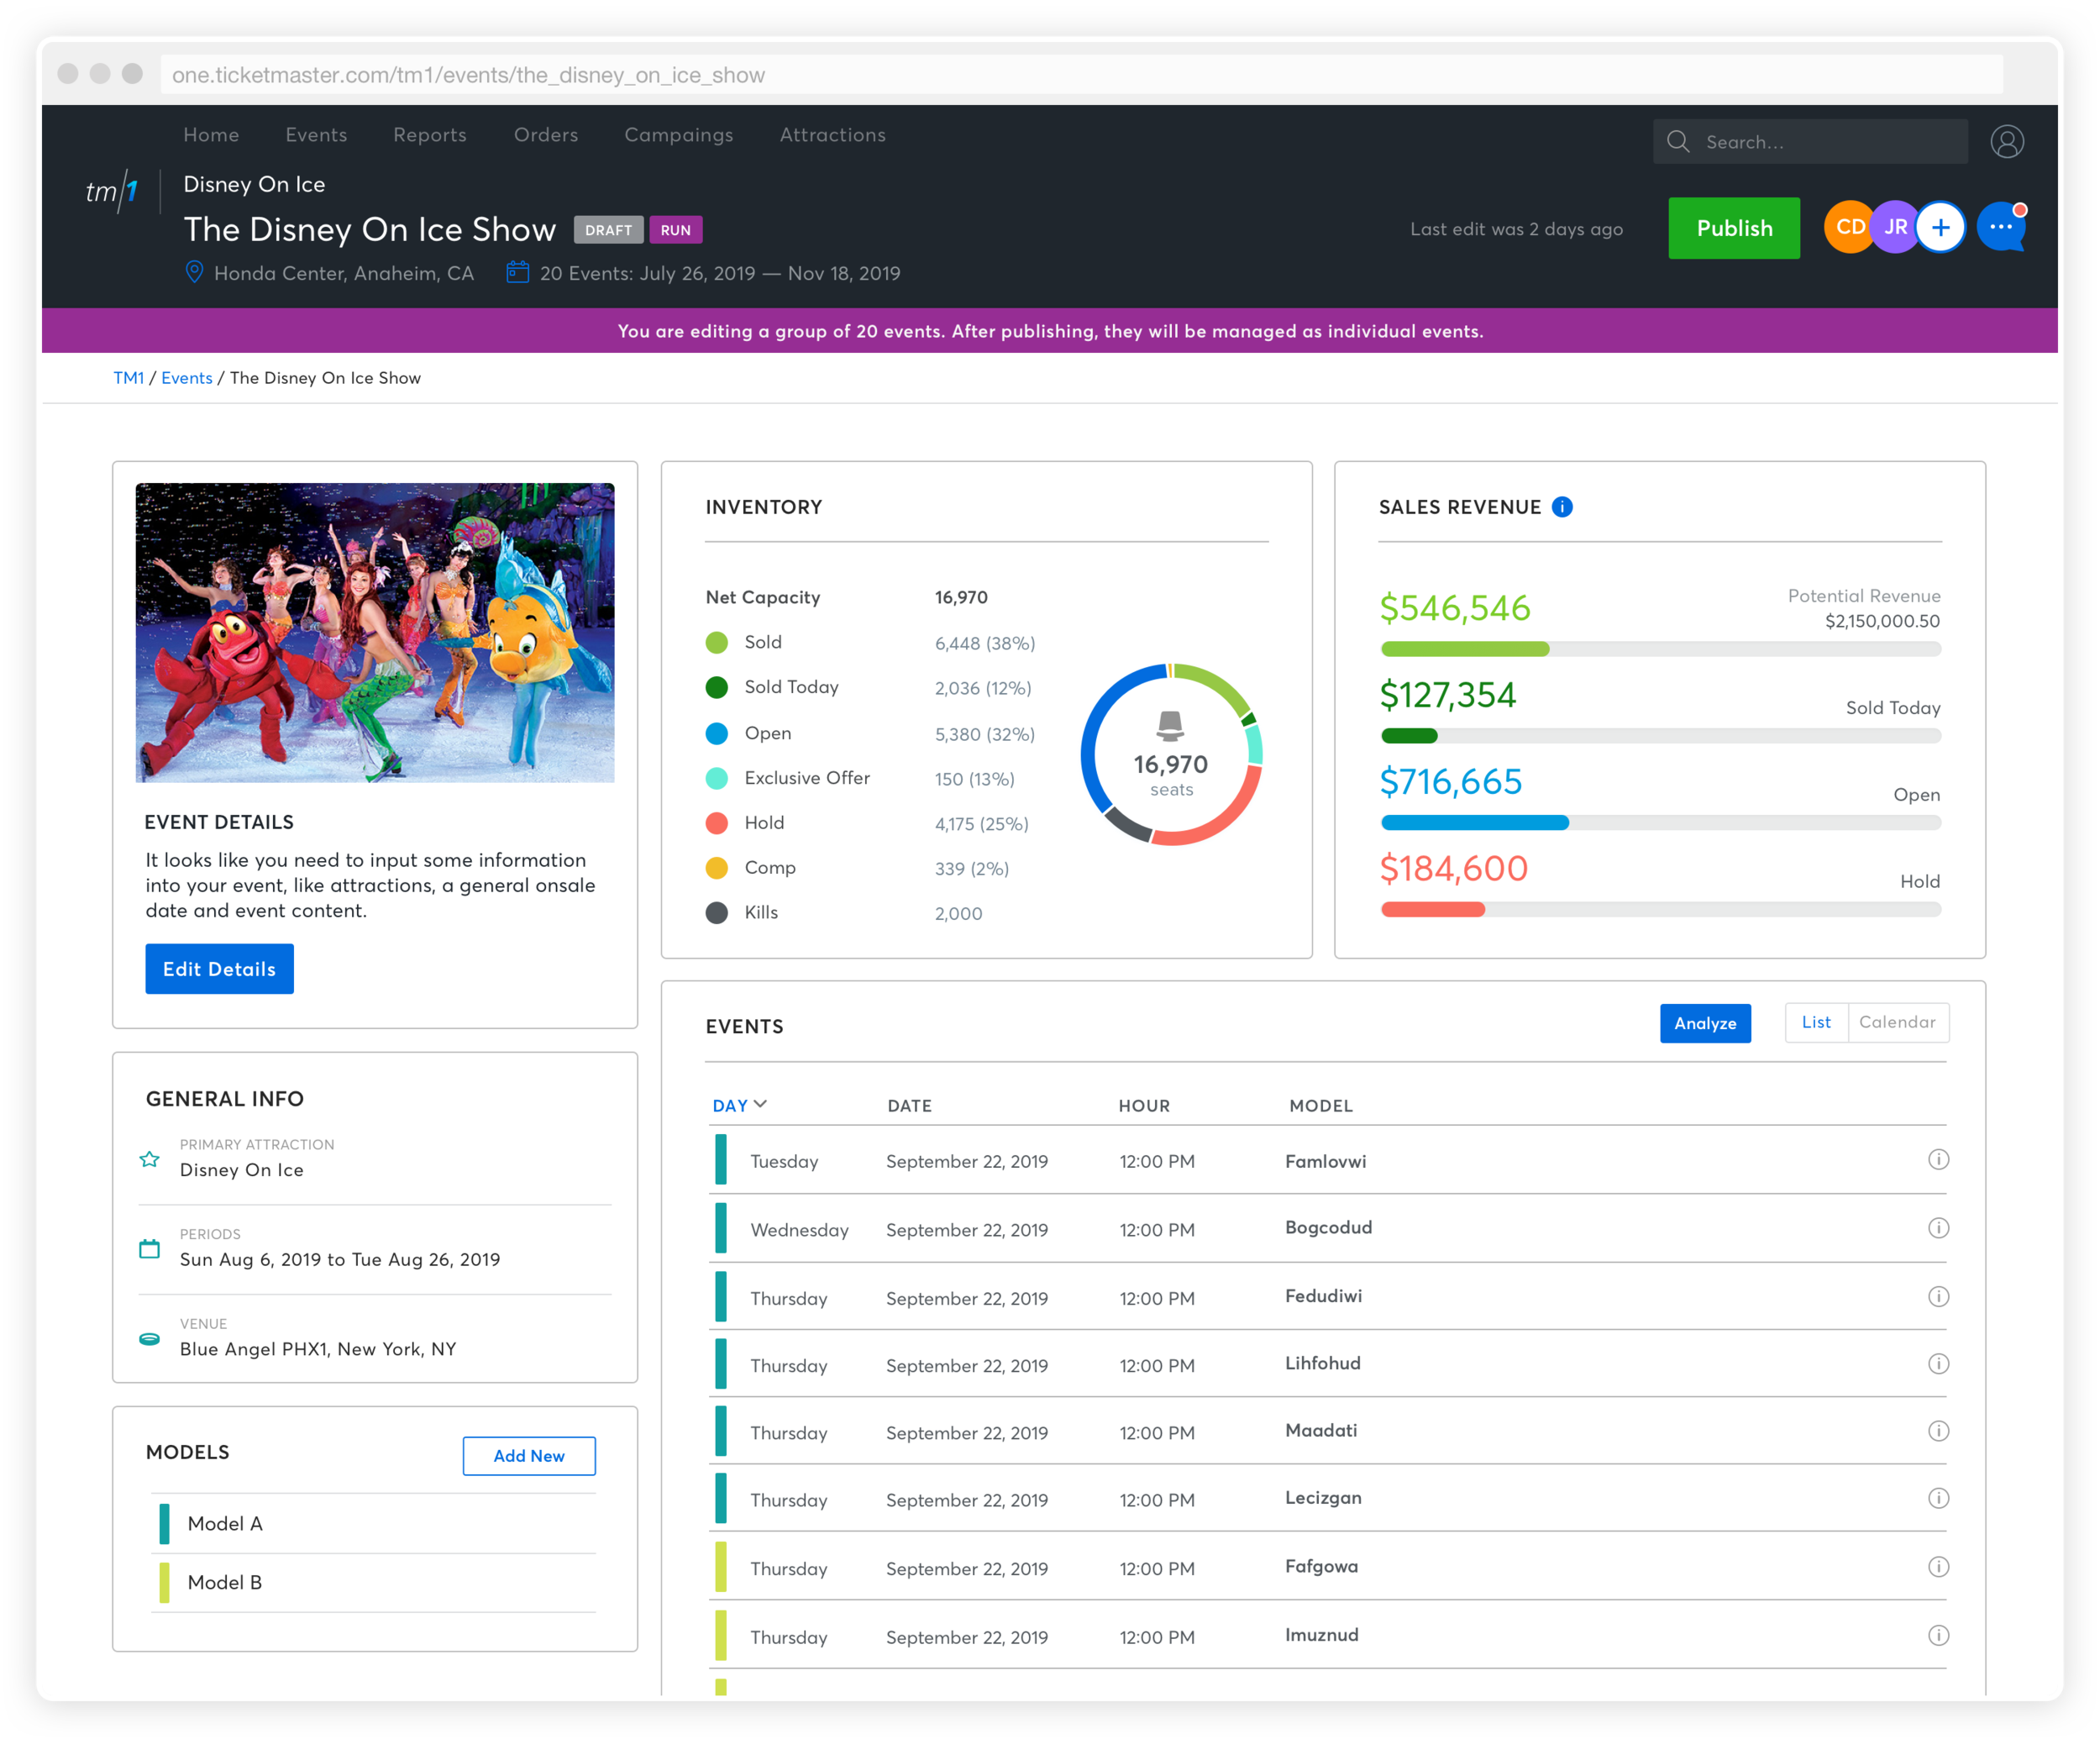Image resolution: width=2100 pixels, height=1739 pixels.
Task: Click Sales Revenue info icon
Action: click(1562, 507)
